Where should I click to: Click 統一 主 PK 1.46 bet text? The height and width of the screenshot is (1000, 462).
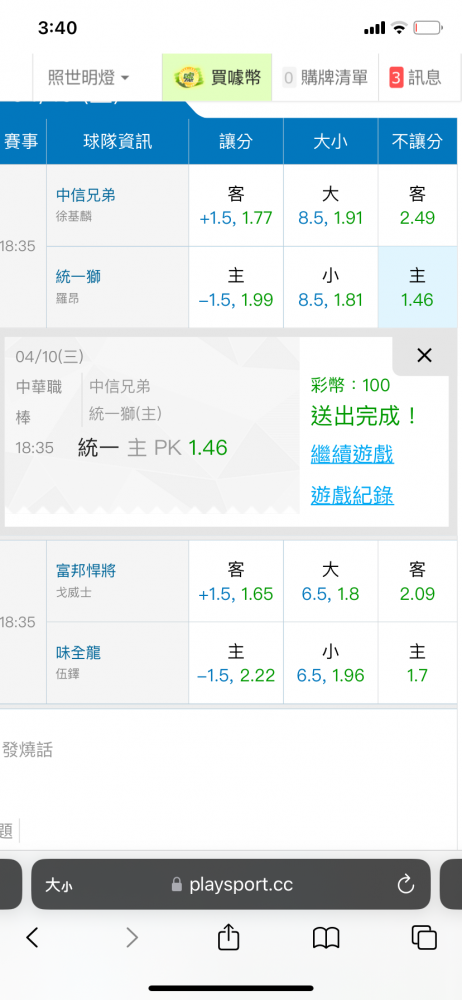coord(153,448)
